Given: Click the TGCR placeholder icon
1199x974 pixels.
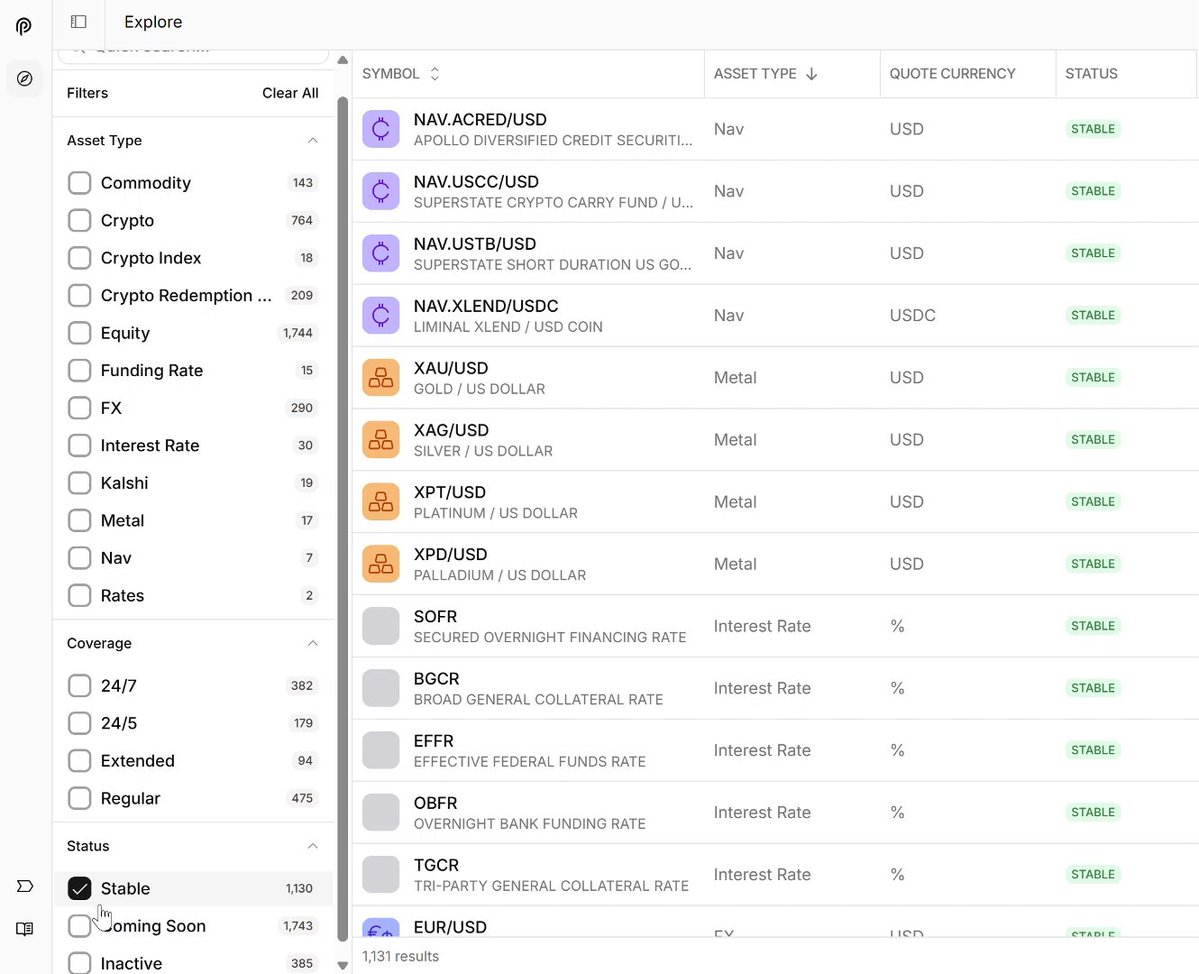Looking at the screenshot, I should (x=381, y=875).
